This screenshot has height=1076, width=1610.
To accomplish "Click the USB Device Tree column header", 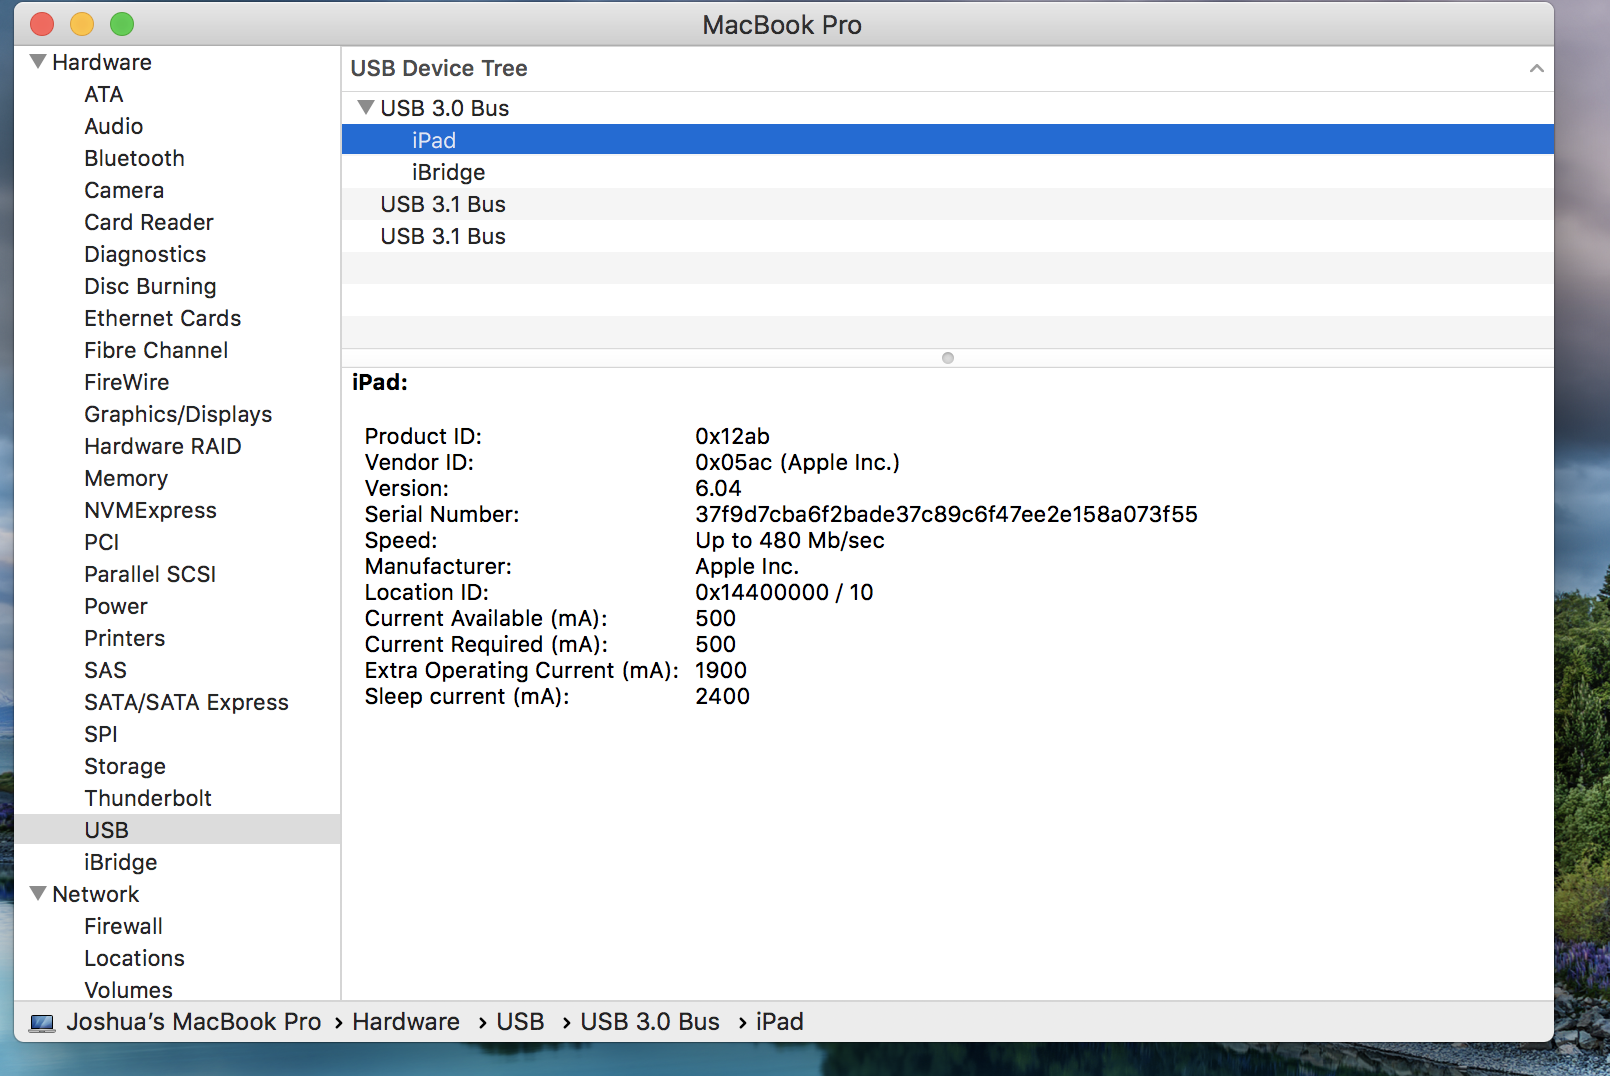I will [x=948, y=68].
